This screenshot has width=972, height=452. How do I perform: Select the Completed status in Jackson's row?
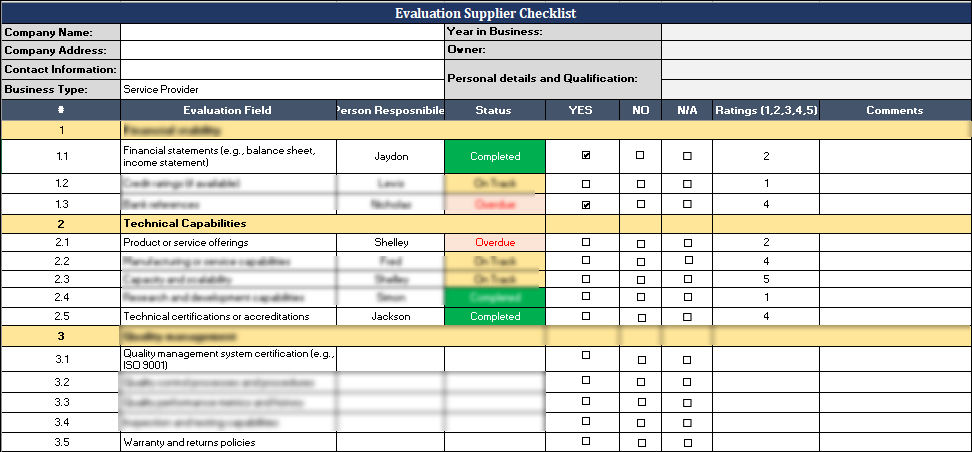[x=495, y=316]
